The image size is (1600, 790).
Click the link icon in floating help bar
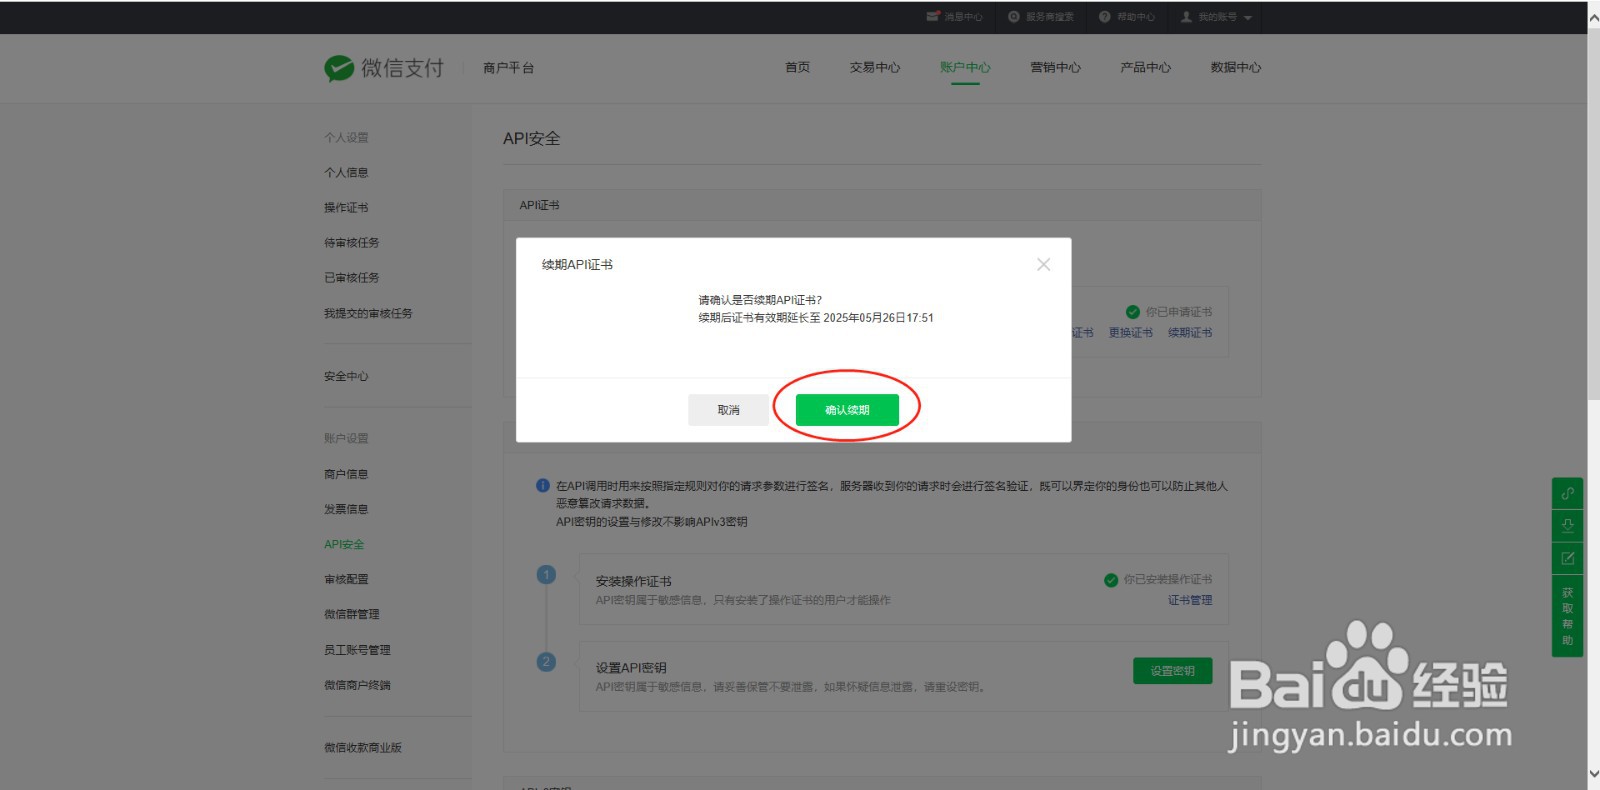point(1567,493)
